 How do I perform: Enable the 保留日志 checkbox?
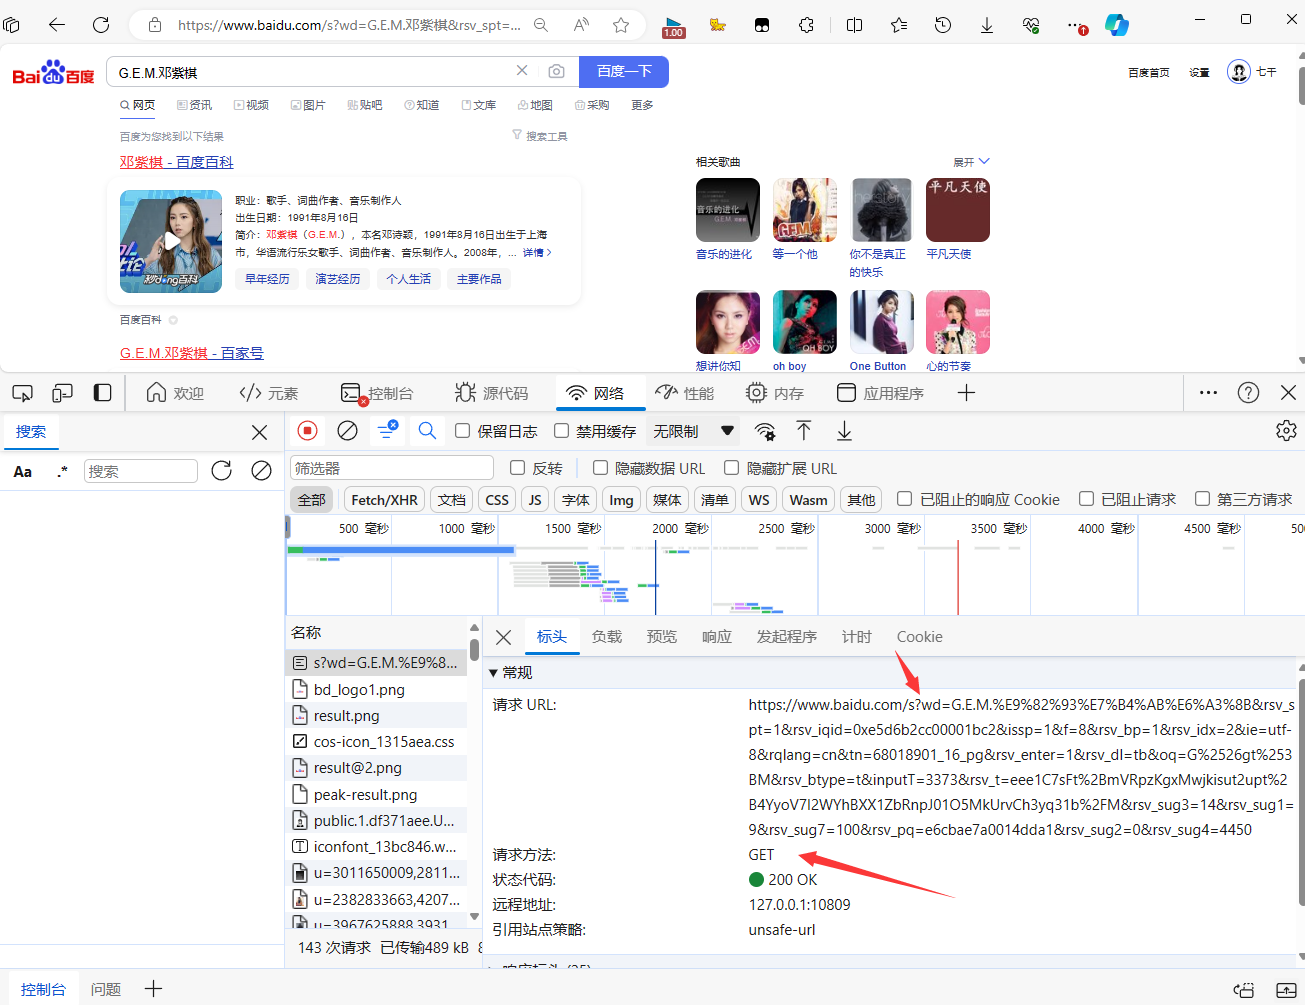click(463, 431)
